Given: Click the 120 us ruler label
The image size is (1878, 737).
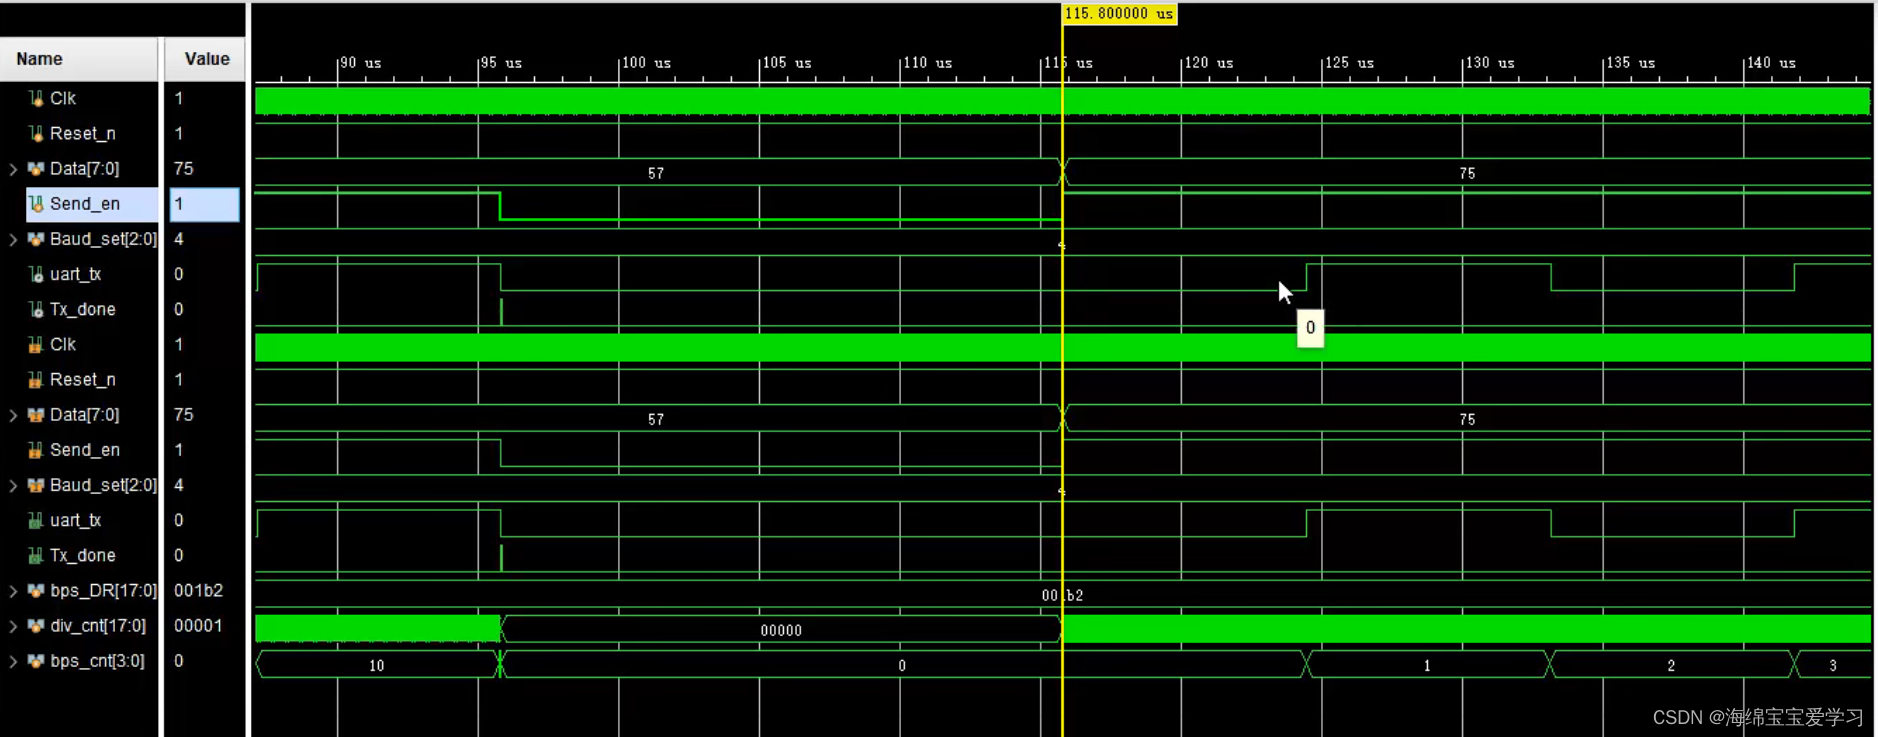Looking at the screenshot, I should [x=1208, y=63].
